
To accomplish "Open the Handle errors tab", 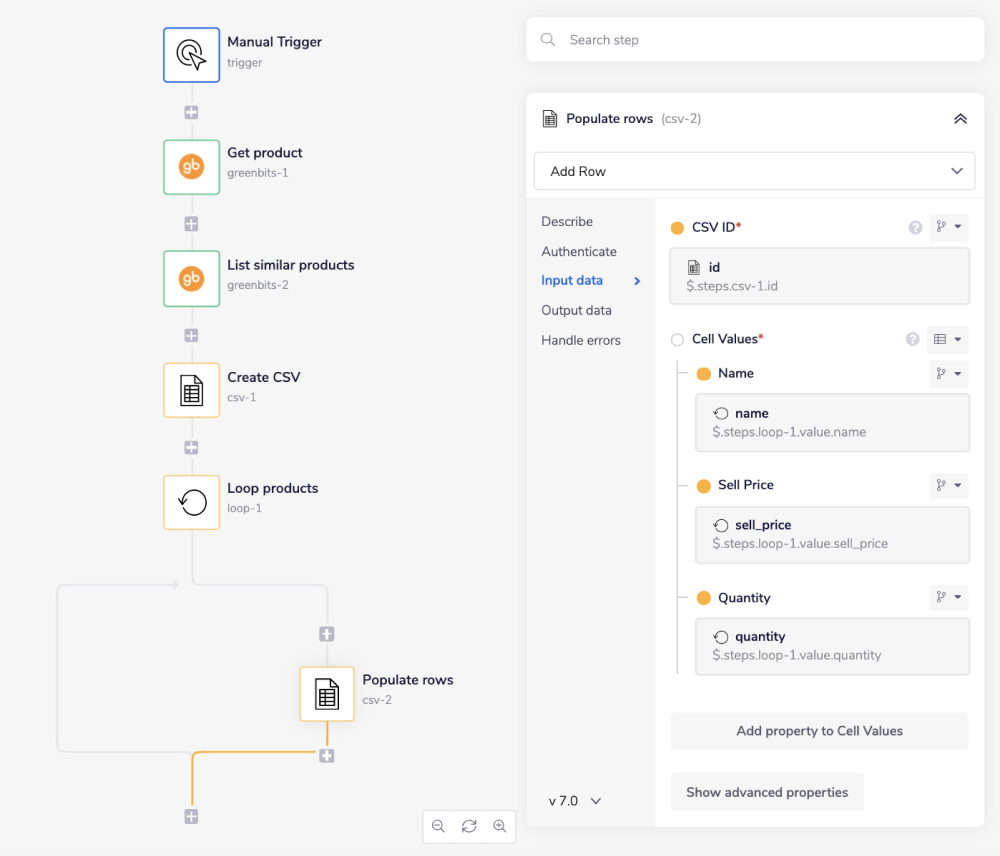I will coord(580,340).
